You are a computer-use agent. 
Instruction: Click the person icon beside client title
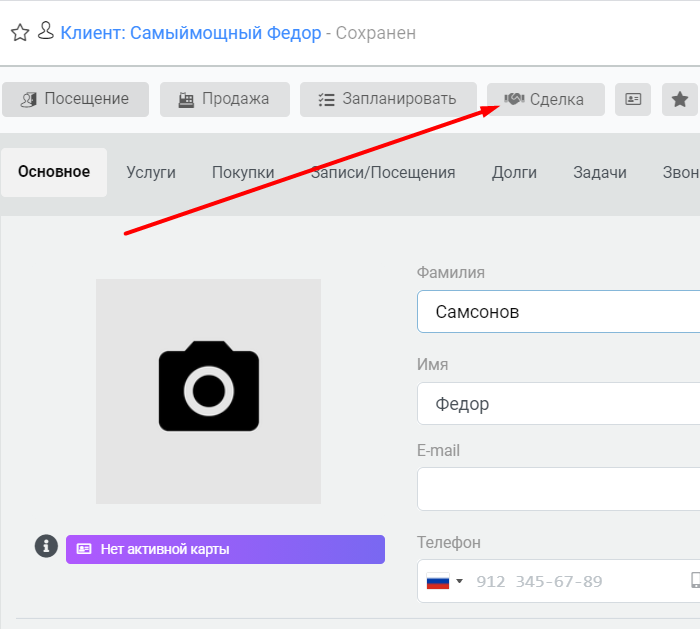point(46,31)
